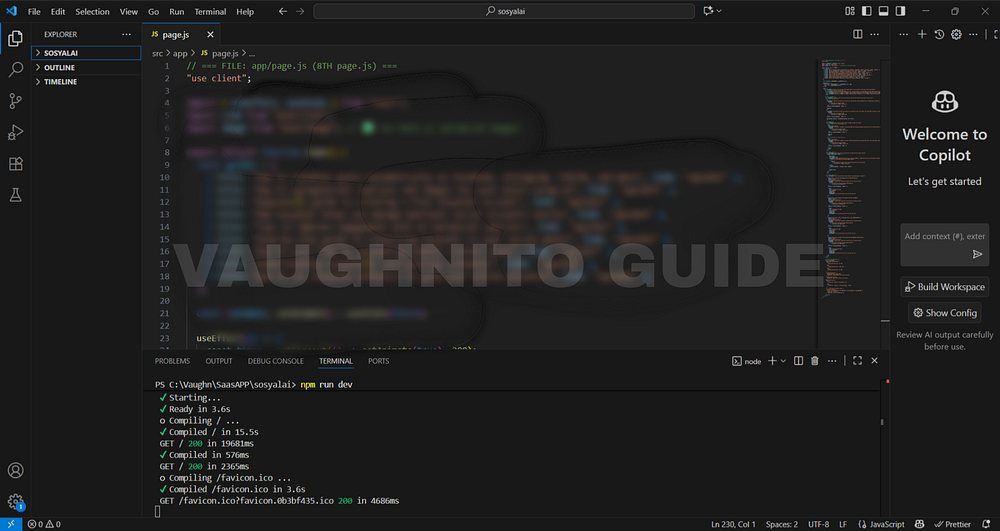The image size is (1000, 531).
Task: Switch to the DEBUG CONSOLE tab
Action: [276, 361]
